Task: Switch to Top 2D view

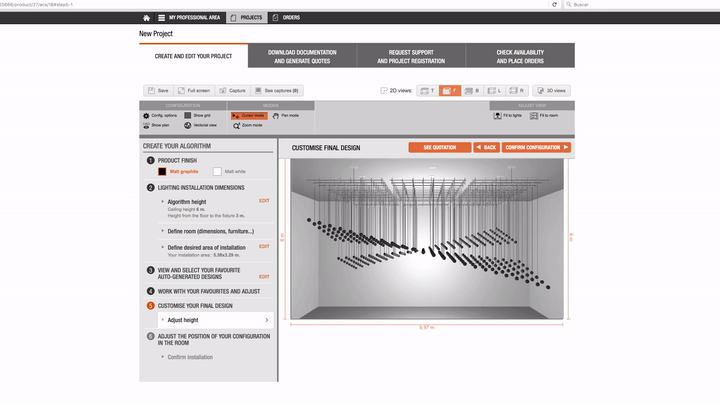Action: [x=426, y=90]
